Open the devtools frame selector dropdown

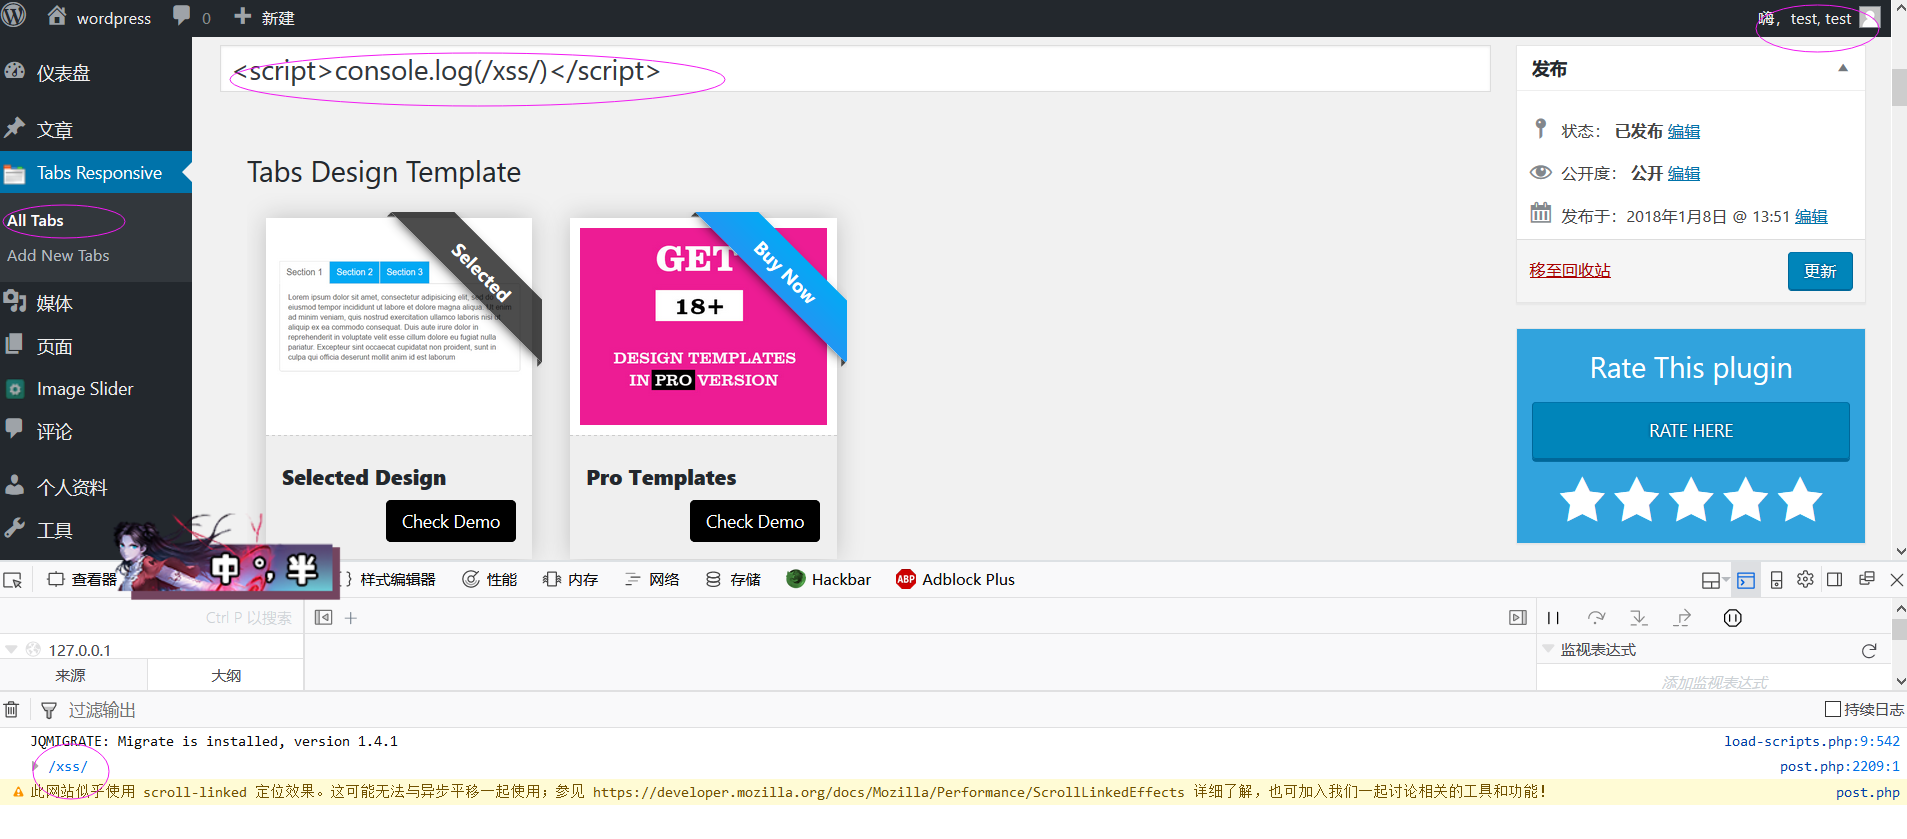tap(1715, 580)
